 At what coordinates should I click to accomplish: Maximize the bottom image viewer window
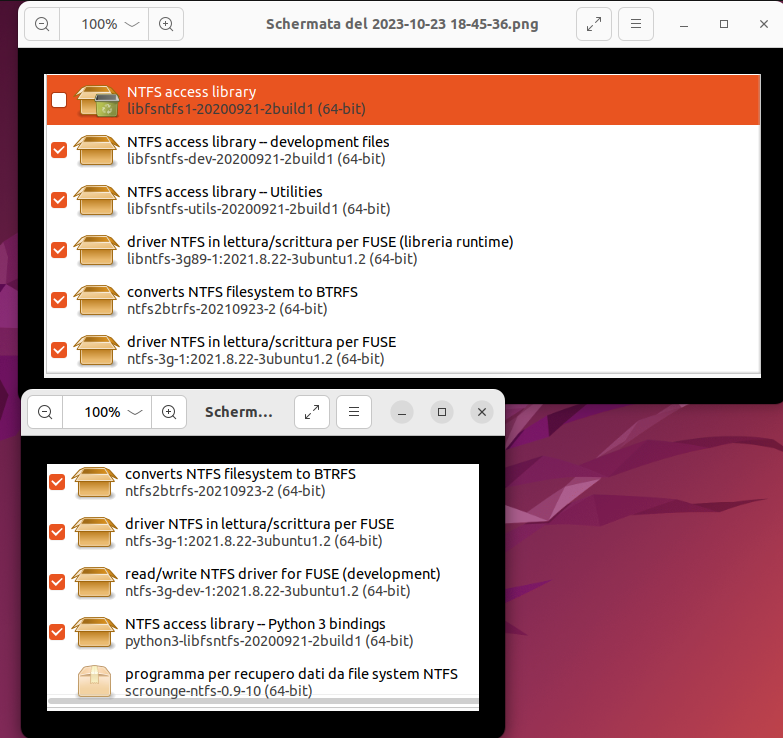pos(442,412)
